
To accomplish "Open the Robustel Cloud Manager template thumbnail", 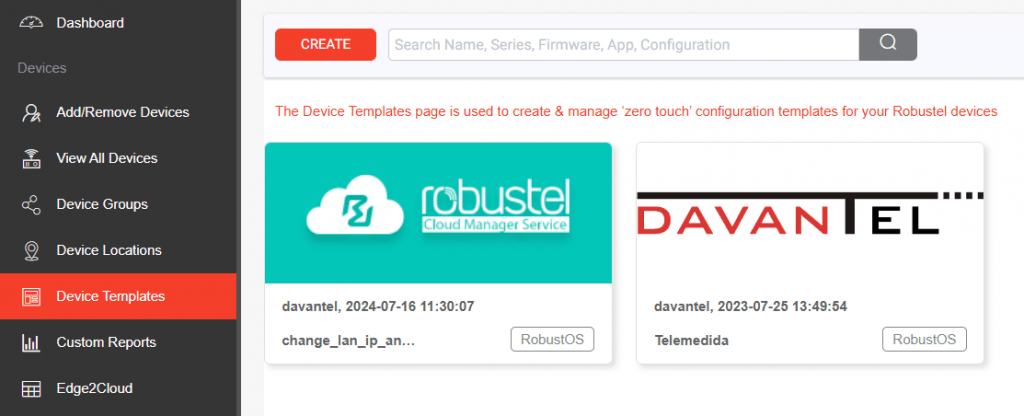I will point(438,213).
